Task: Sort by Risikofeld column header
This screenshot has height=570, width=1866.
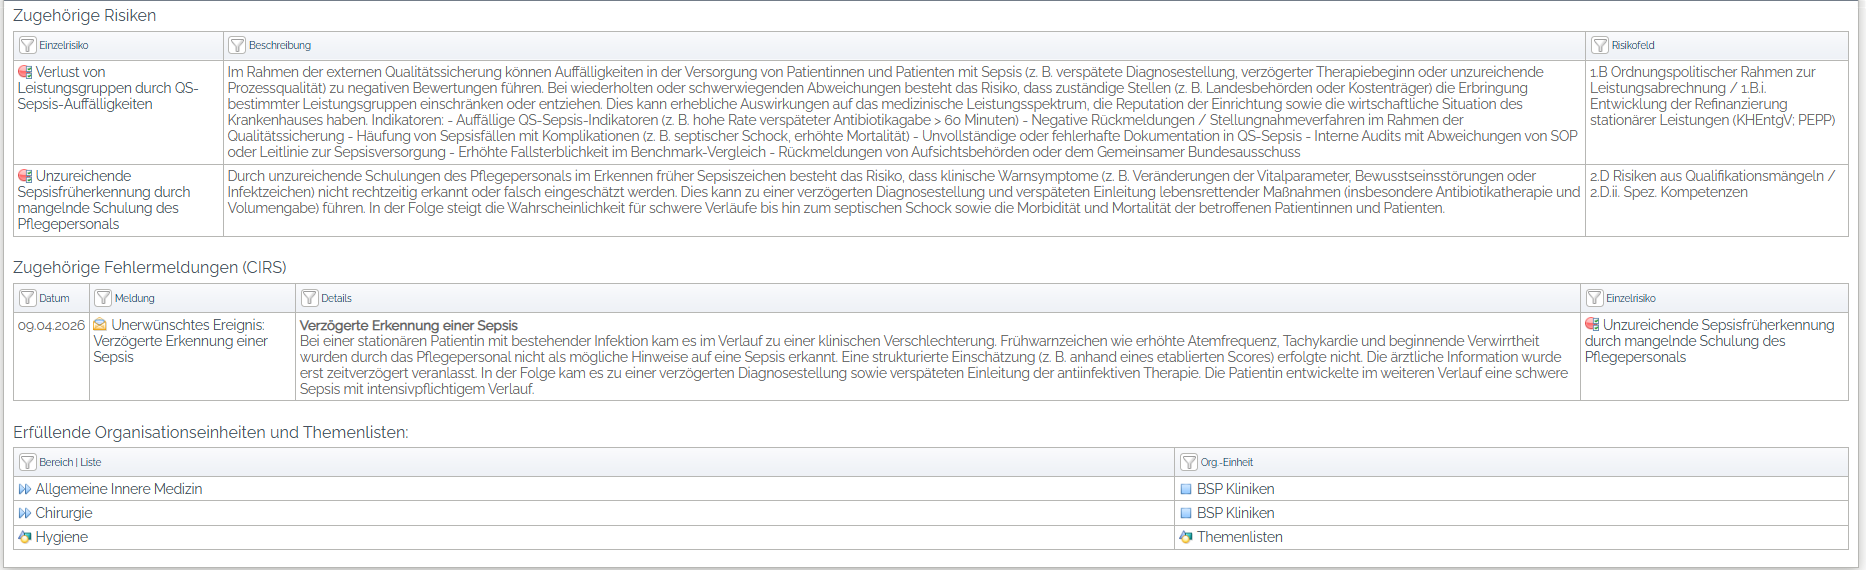Action: pos(1633,46)
